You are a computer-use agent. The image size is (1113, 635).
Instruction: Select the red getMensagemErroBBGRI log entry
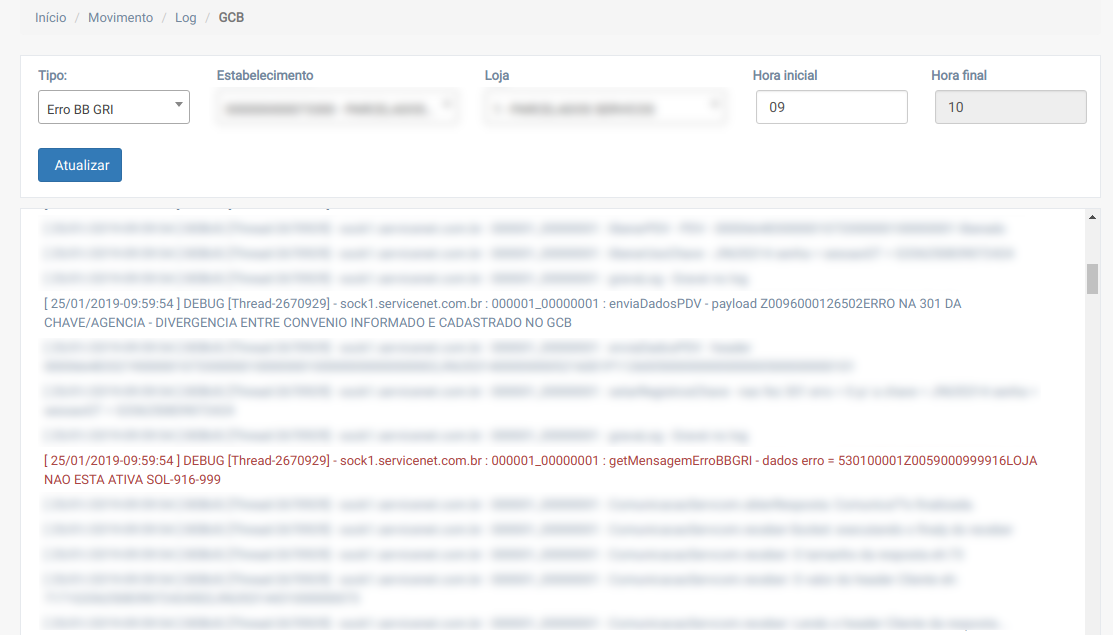[x=540, y=470]
